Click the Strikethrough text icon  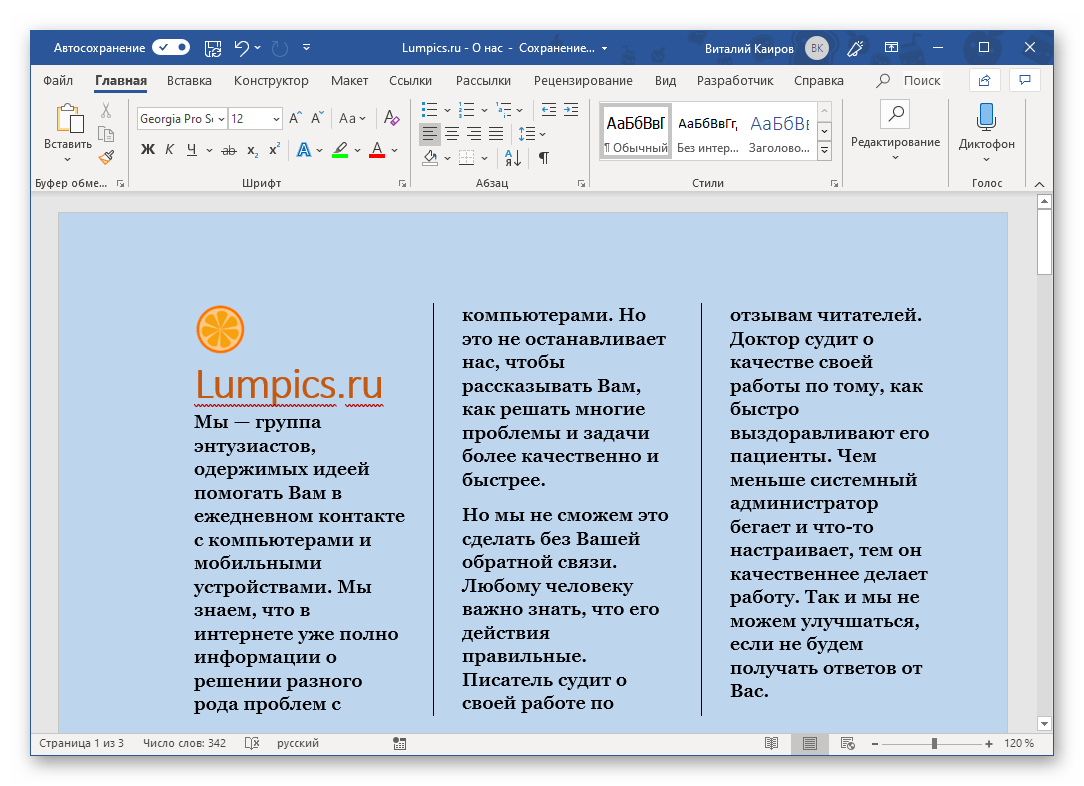pyautogui.click(x=229, y=150)
